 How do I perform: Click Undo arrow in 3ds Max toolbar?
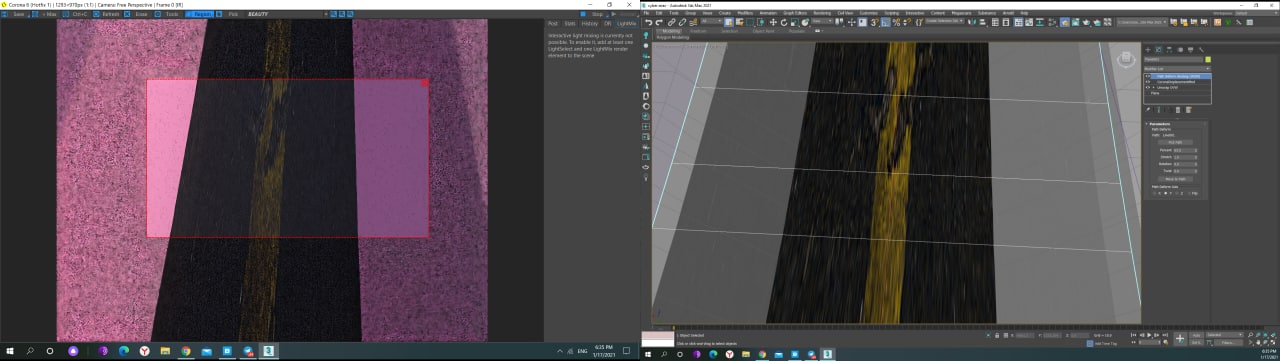(x=648, y=22)
